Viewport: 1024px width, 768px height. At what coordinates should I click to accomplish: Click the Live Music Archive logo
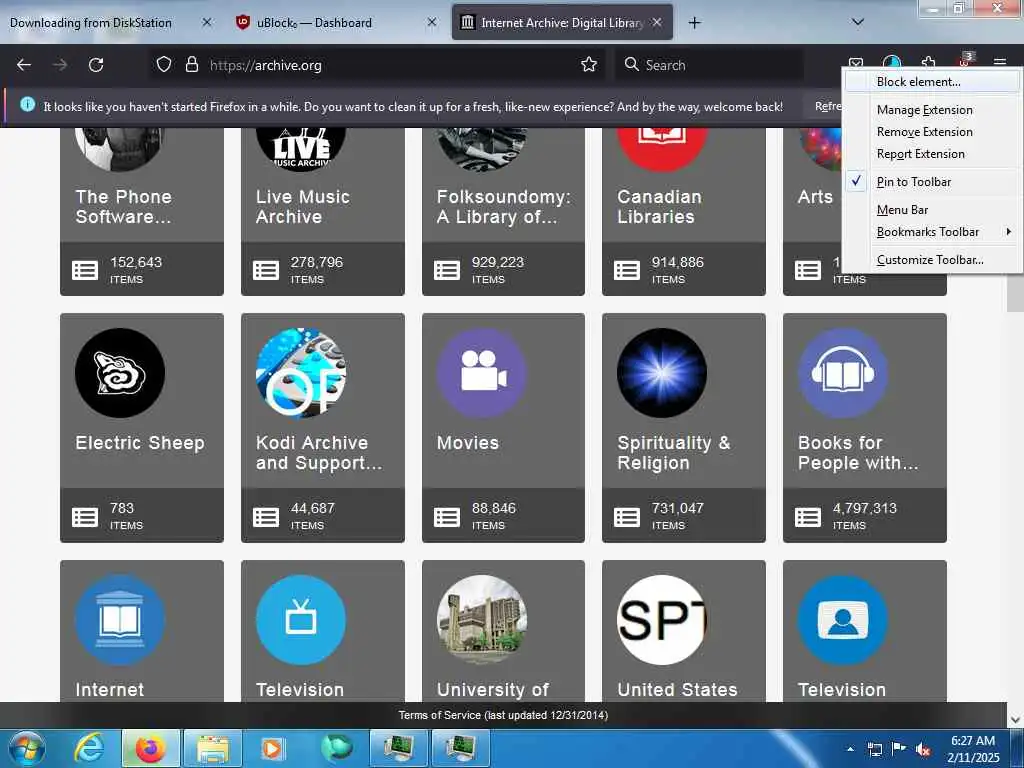[301, 149]
